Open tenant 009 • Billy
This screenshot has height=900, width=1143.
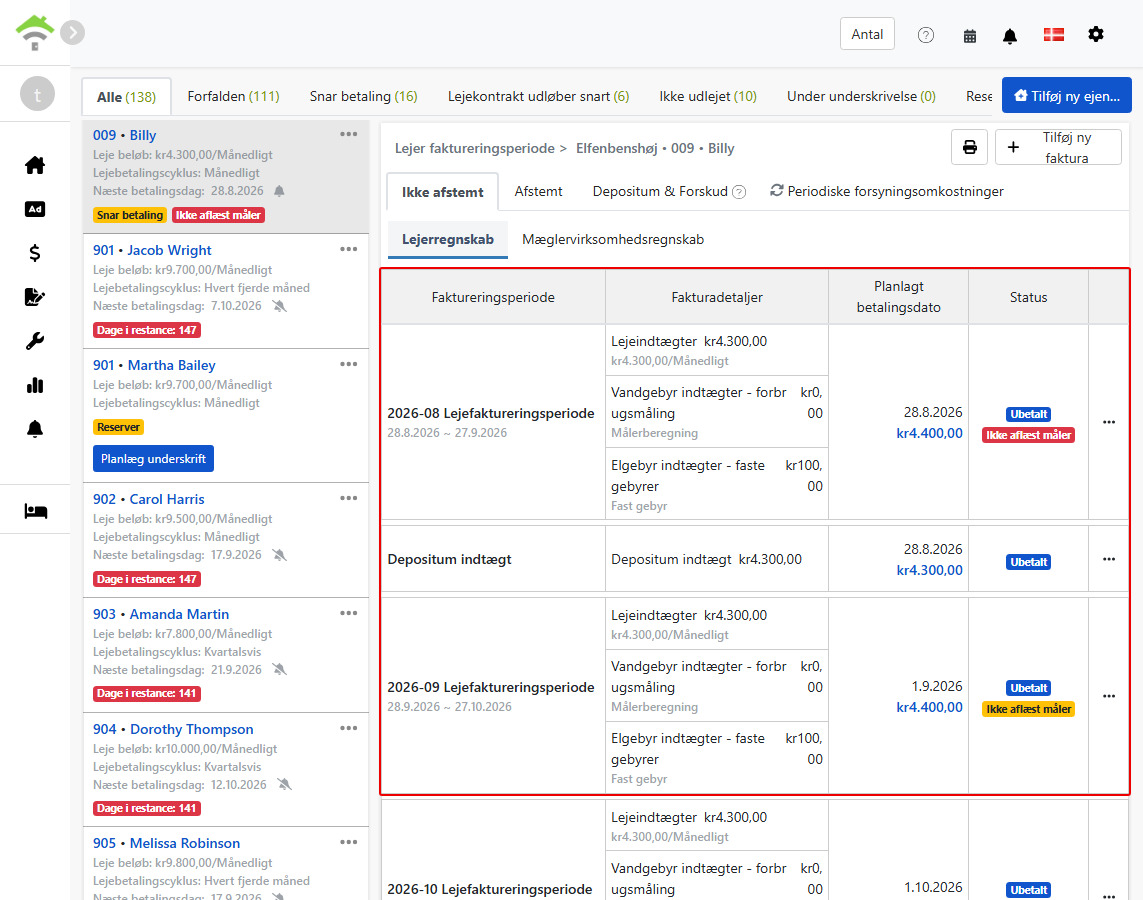124,135
